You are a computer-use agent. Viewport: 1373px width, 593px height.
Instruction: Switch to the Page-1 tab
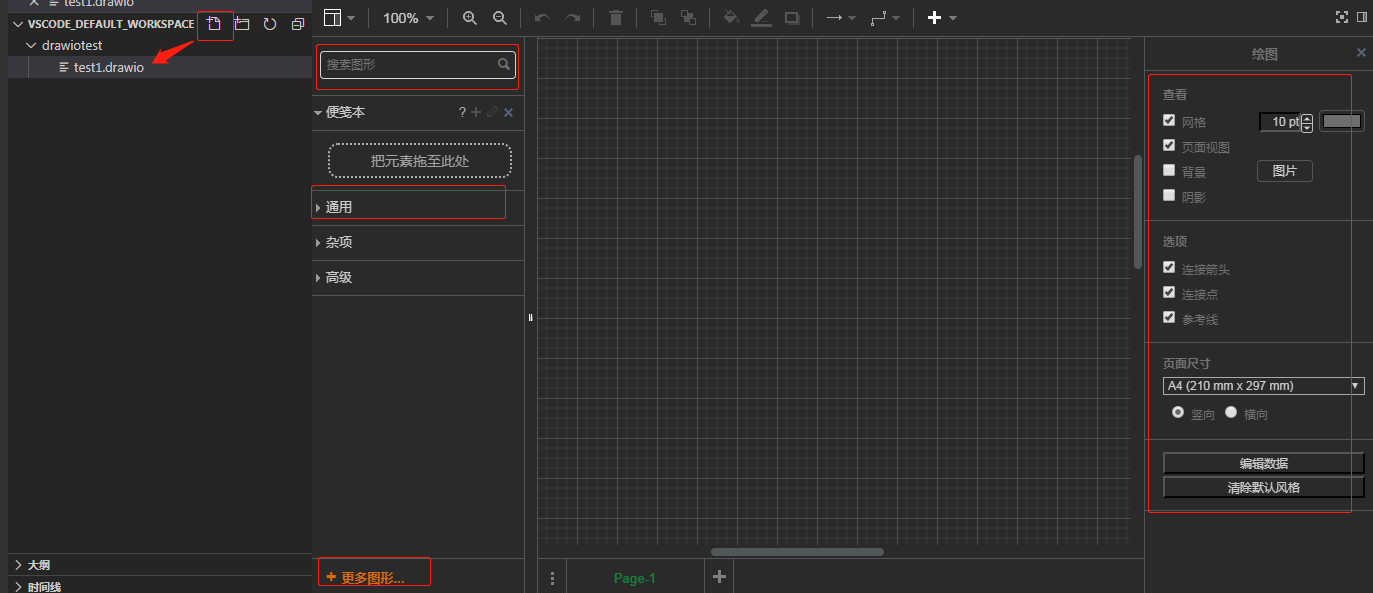tap(634, 577)
